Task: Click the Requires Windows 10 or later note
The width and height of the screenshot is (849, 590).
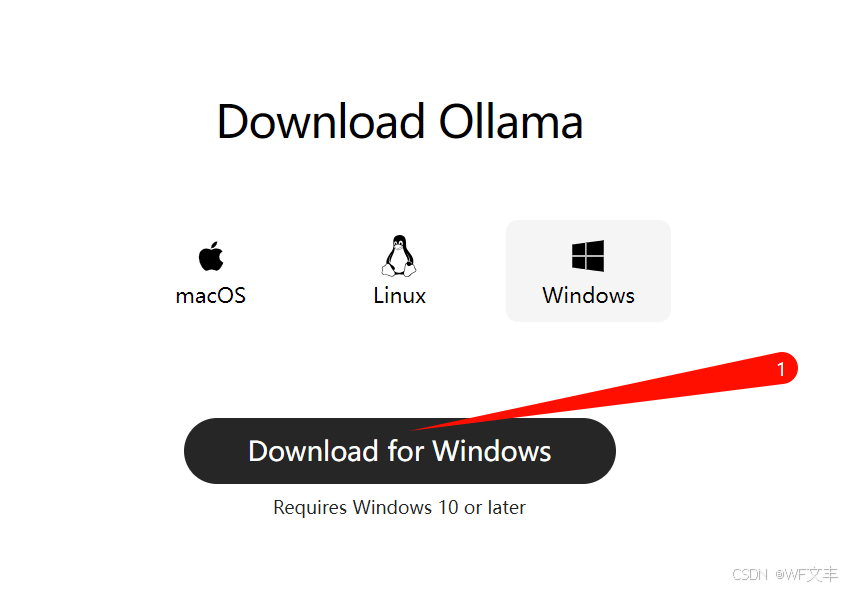Action: 400,508
